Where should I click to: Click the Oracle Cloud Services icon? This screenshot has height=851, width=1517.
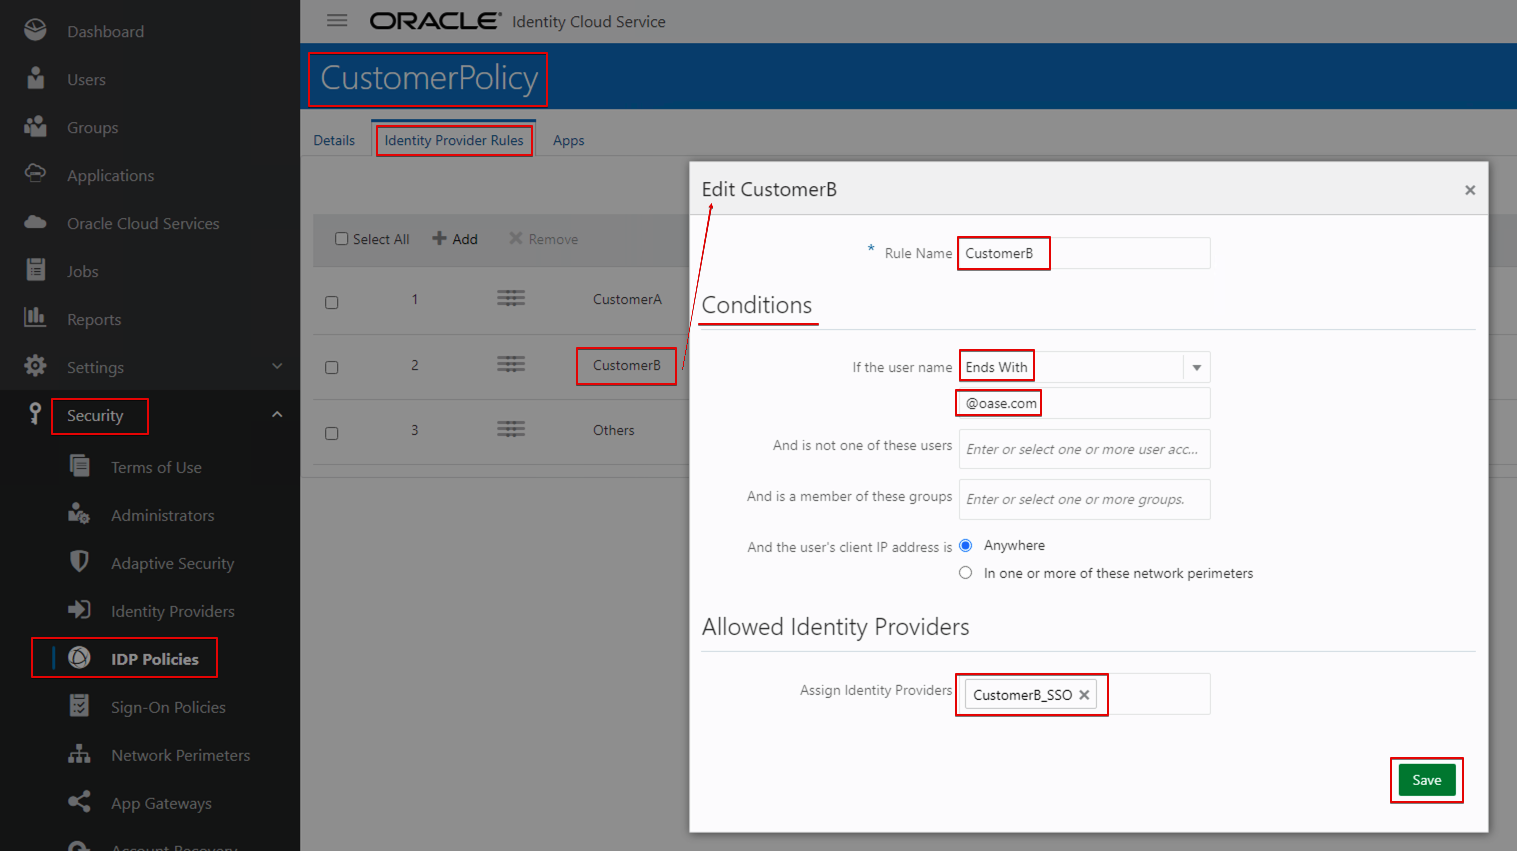[35, 222]
